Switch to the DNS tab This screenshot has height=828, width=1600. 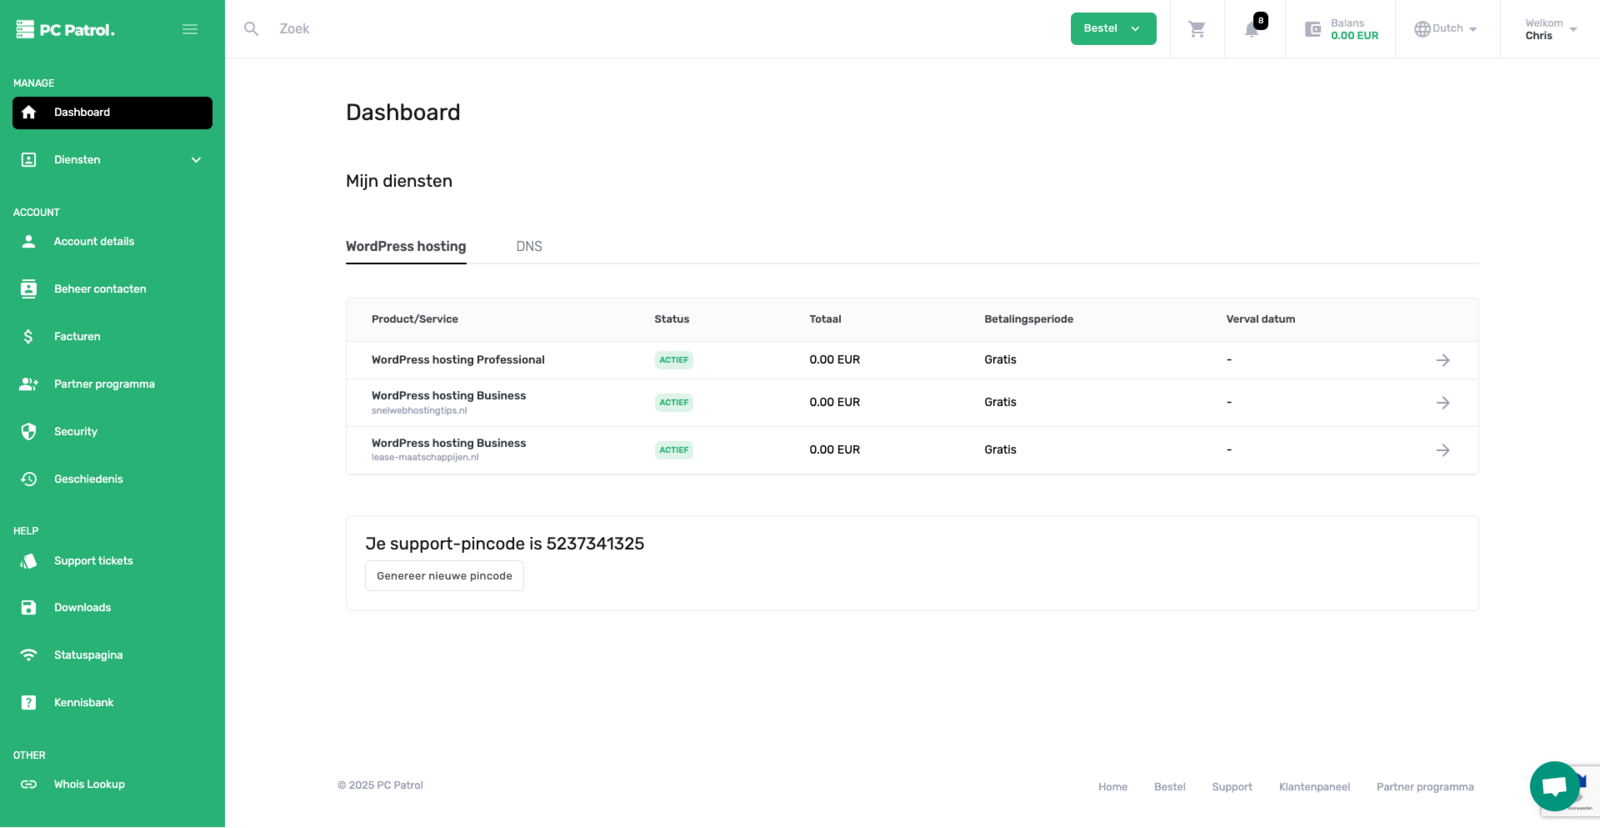coord(529,247)
